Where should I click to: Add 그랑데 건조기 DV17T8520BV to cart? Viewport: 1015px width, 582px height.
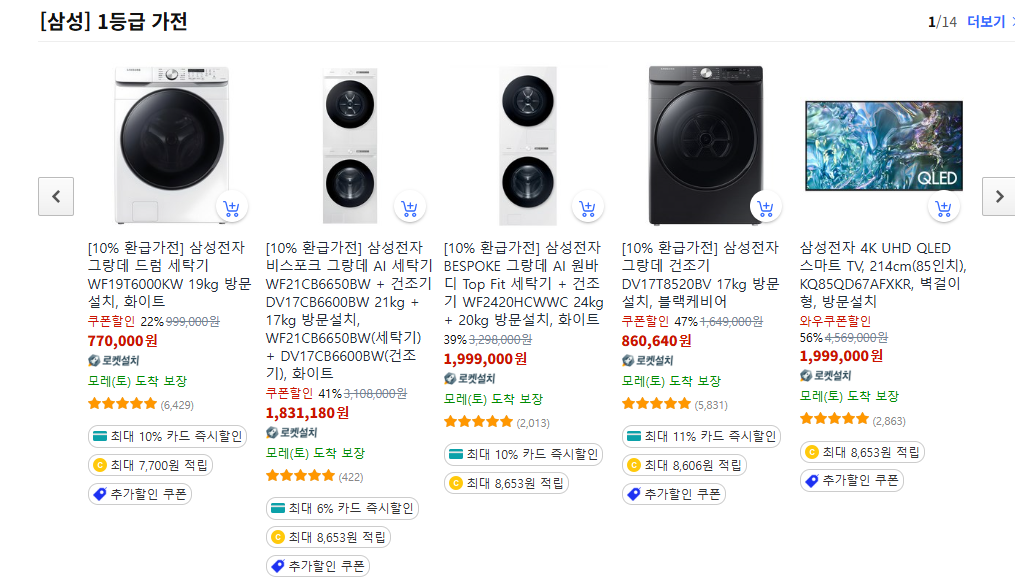pyautogui.click(x=765, y=208)
